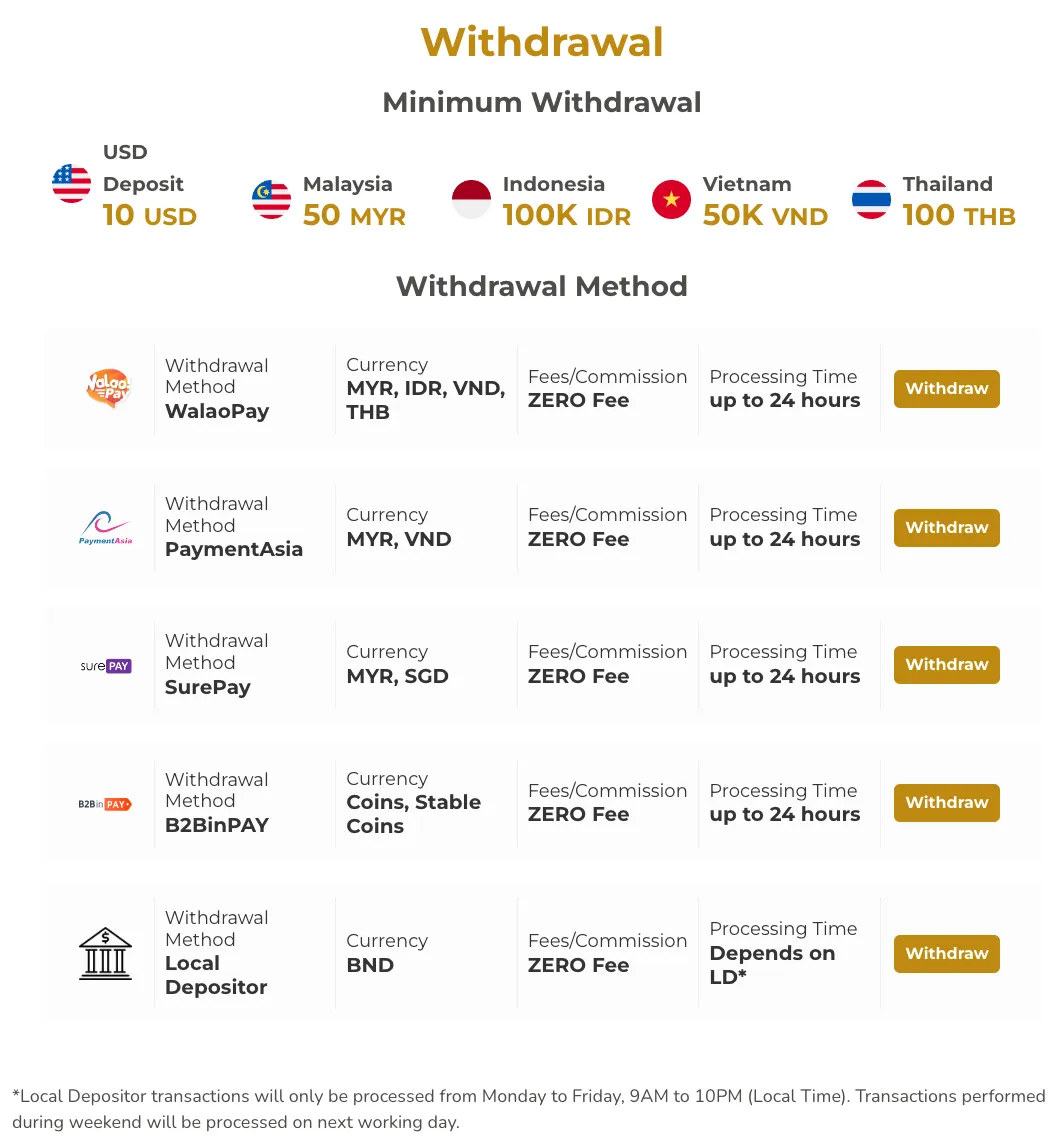Click the Malaysia flag icon
Screen dimensions: 1064x1146
tap(271, 199)
